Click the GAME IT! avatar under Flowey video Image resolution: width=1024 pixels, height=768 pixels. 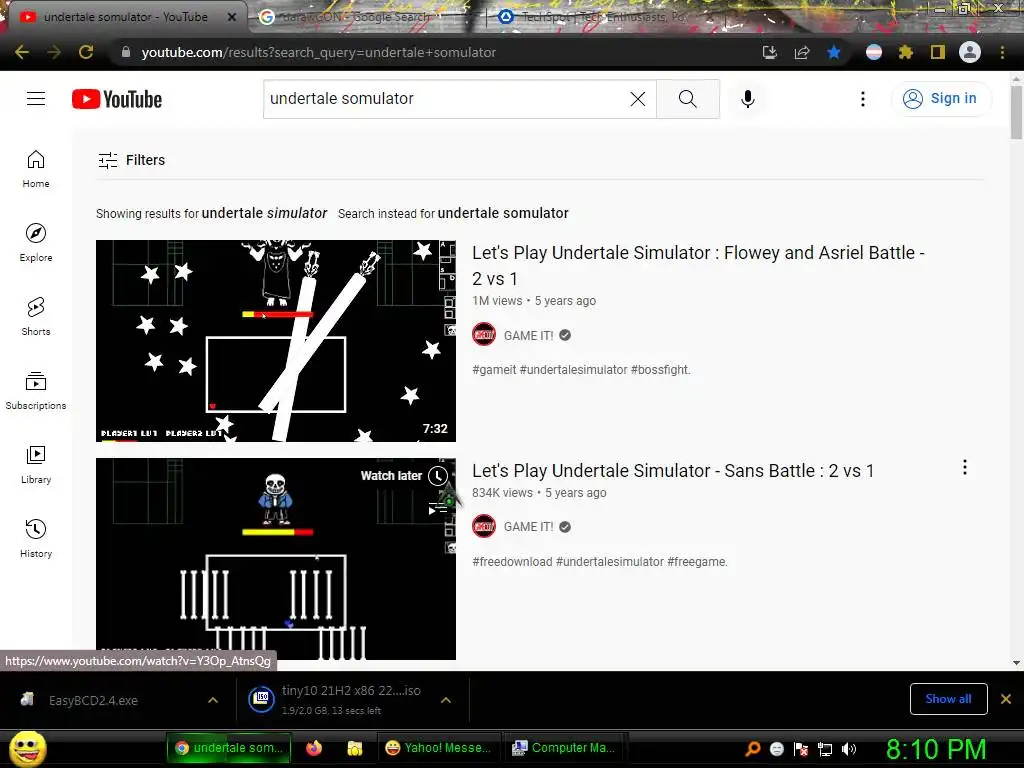(x=484, y=335)
